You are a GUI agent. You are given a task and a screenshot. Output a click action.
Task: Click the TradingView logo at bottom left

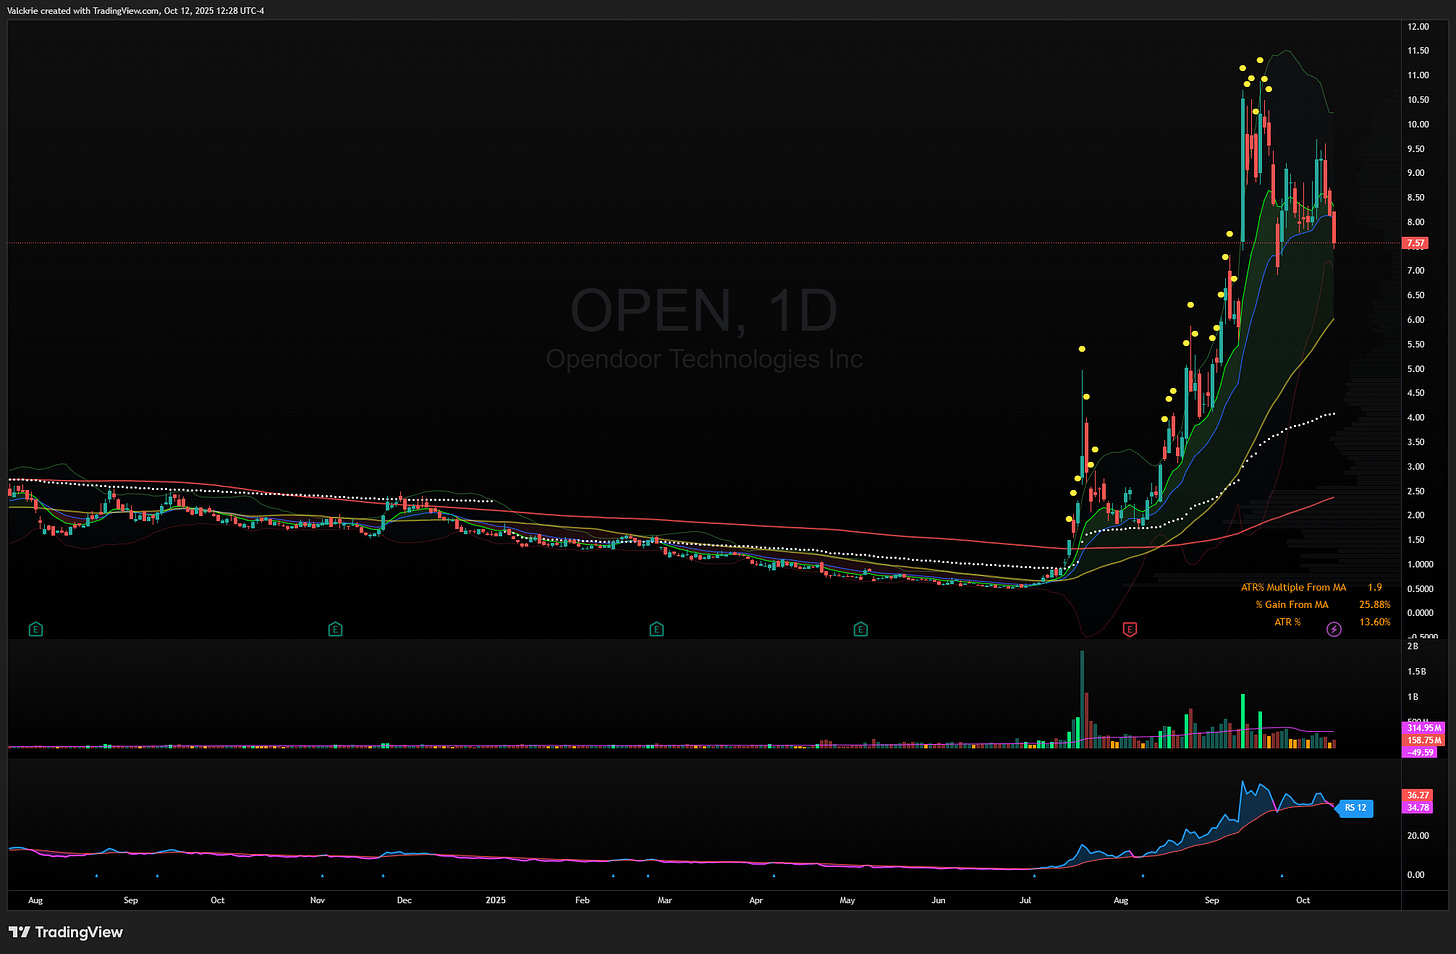(x=65, y=932)
